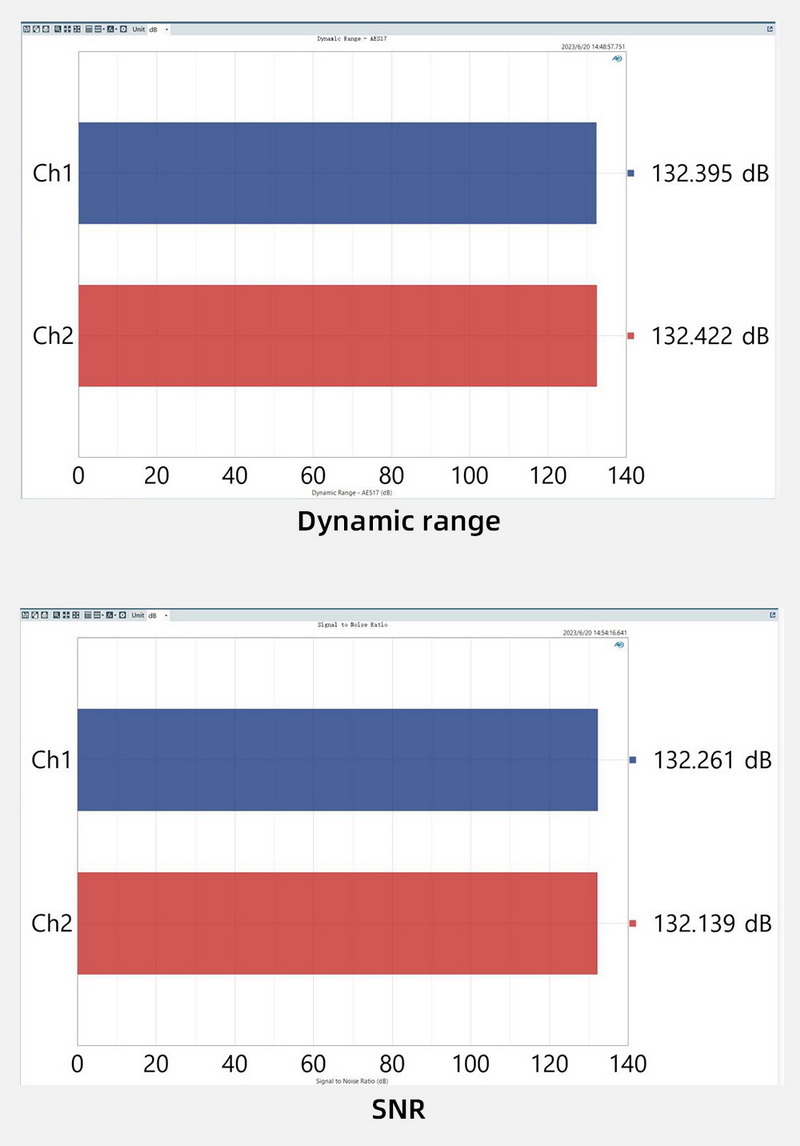Click the blue Ch1 bar in Dynamic Range chart
The height and width of the screenshot is (1146, 800).
coord(337,173)
